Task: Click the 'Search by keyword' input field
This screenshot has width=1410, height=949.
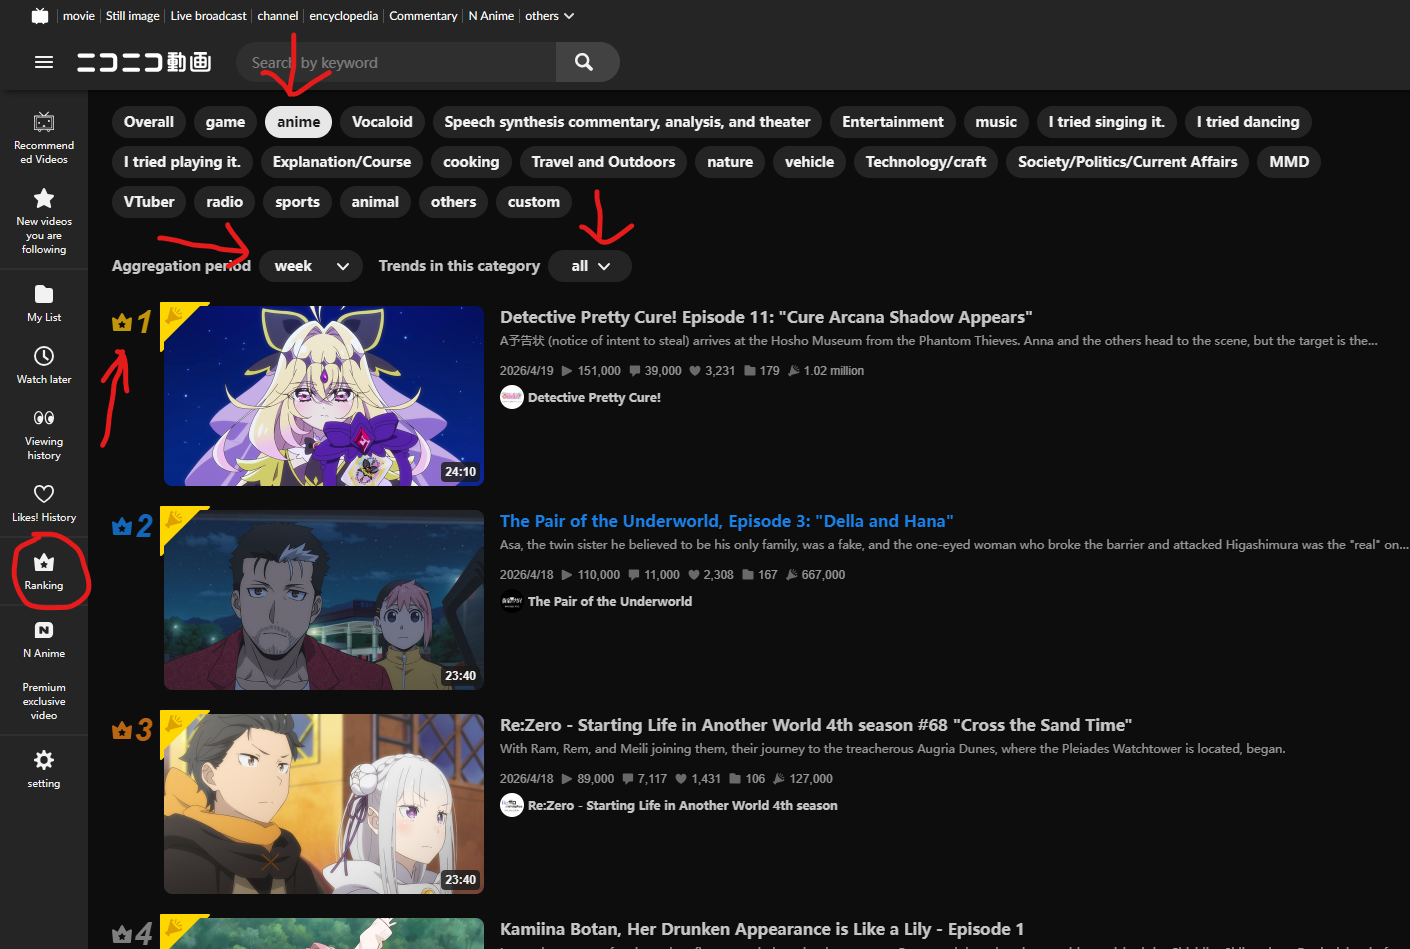Action: (x=396, y=62)
